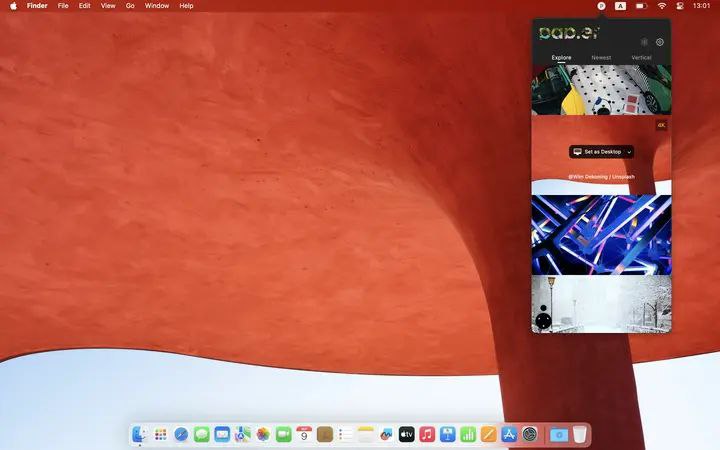
Task: Click the Pap.er icon in the menu bar
Action: pyautogui.click(x=601, y=6)
